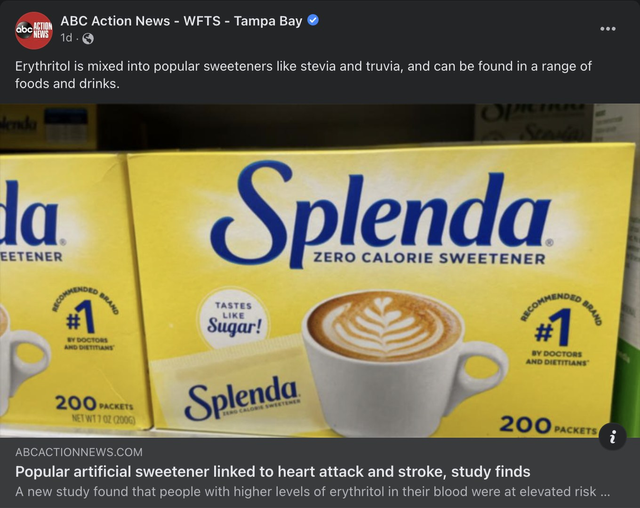Click the post caption about erythritol
640x508 pixels.
pyautogui.click(x=303, y=75)
